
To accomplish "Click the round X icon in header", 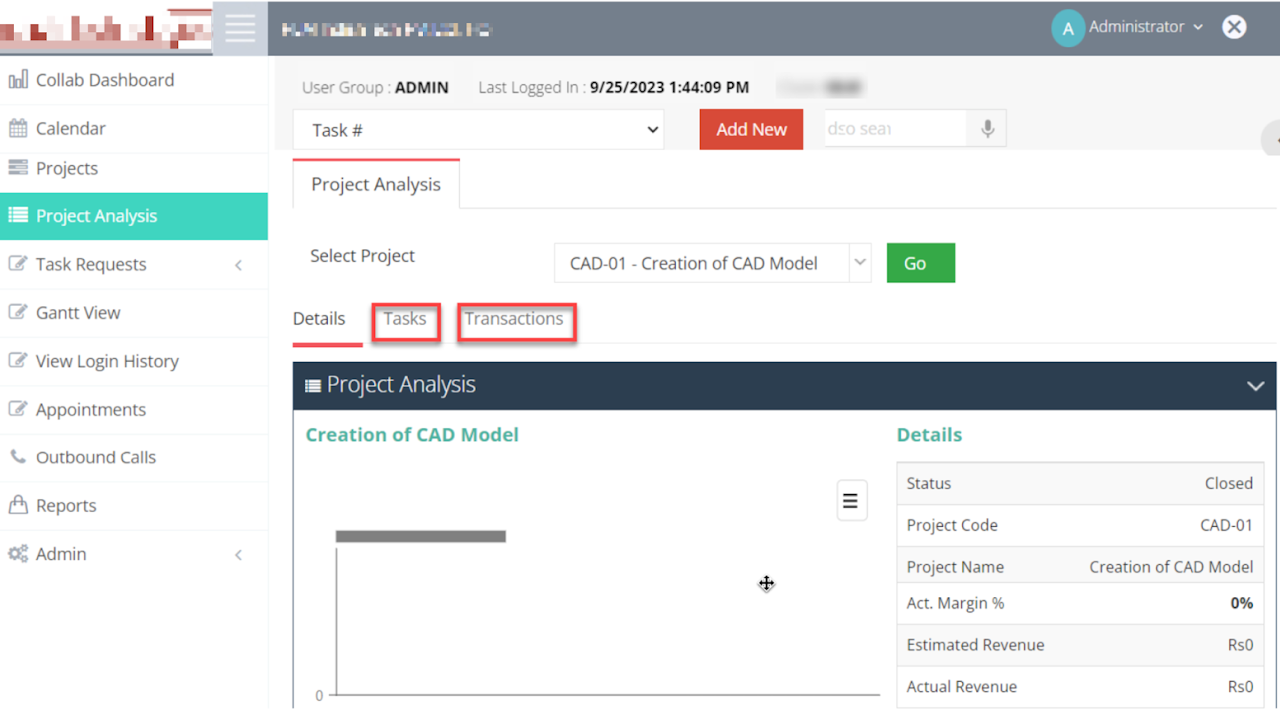I will coord(1234,27).
